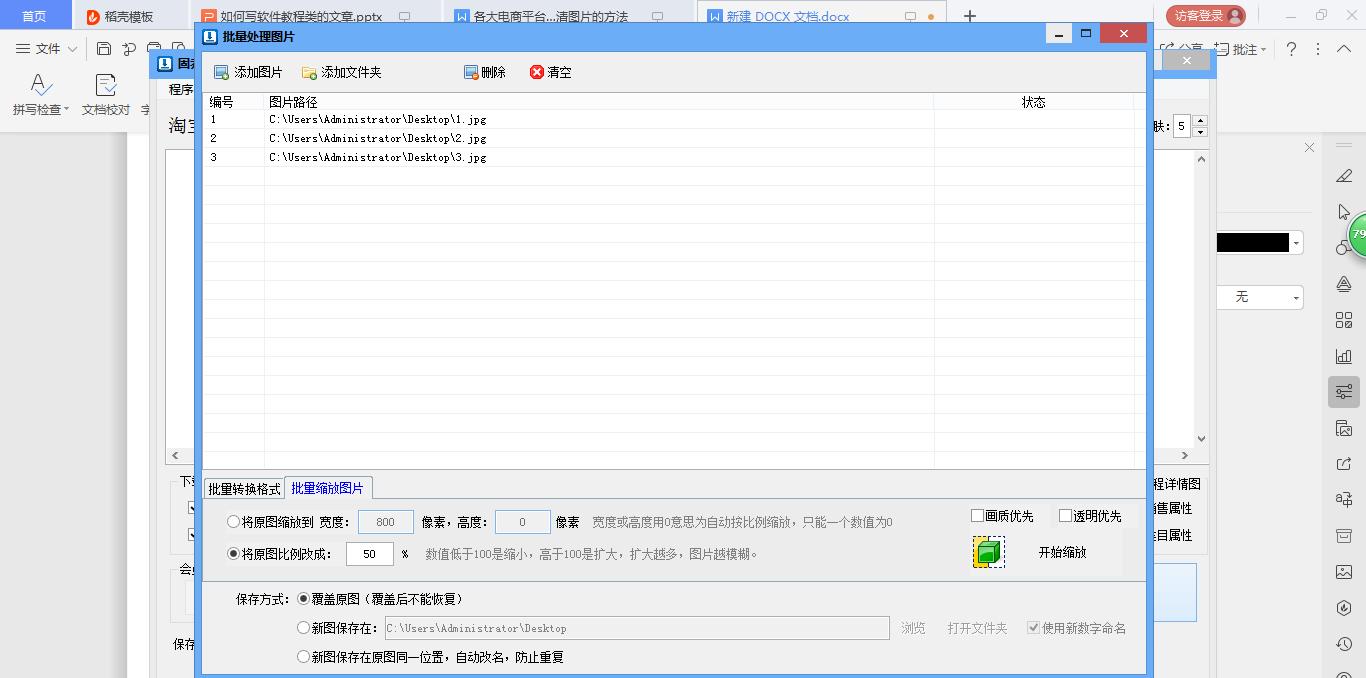Open the 文件 menu dropdown chevron

(70, 48)
